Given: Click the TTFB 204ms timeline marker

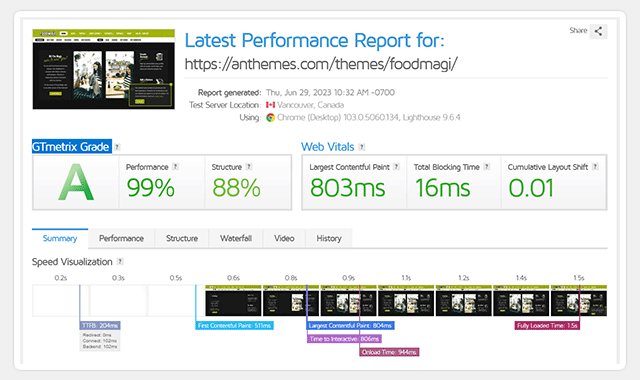Looking at the screenshot, I should click(x=100, y=326).
